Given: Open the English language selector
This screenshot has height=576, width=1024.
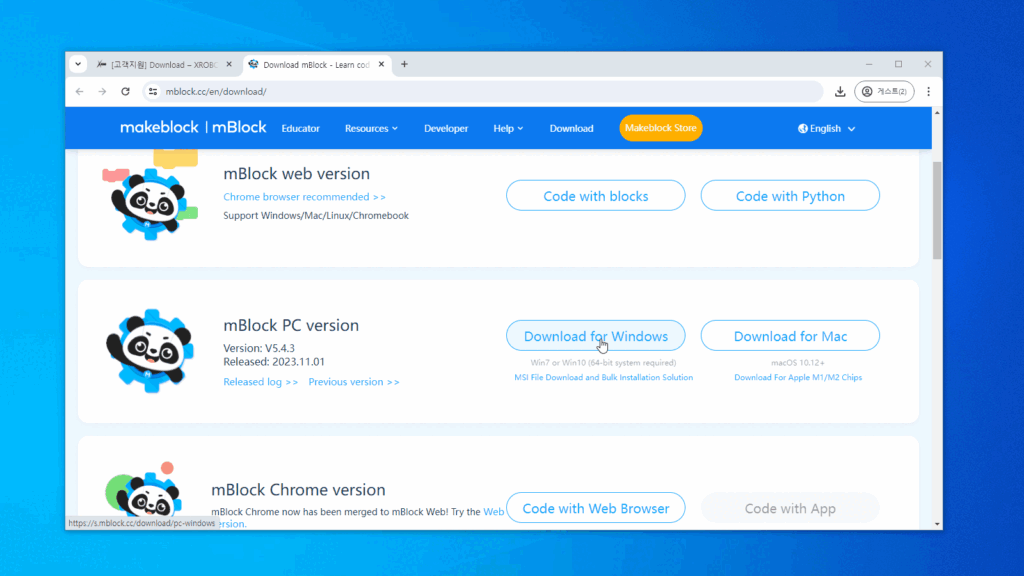Looking at the screenshot, I should [x=827, y=128].
